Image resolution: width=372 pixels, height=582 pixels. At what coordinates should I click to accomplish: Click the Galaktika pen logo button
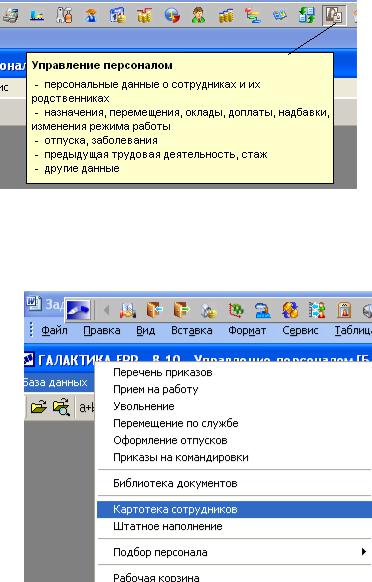78,310
